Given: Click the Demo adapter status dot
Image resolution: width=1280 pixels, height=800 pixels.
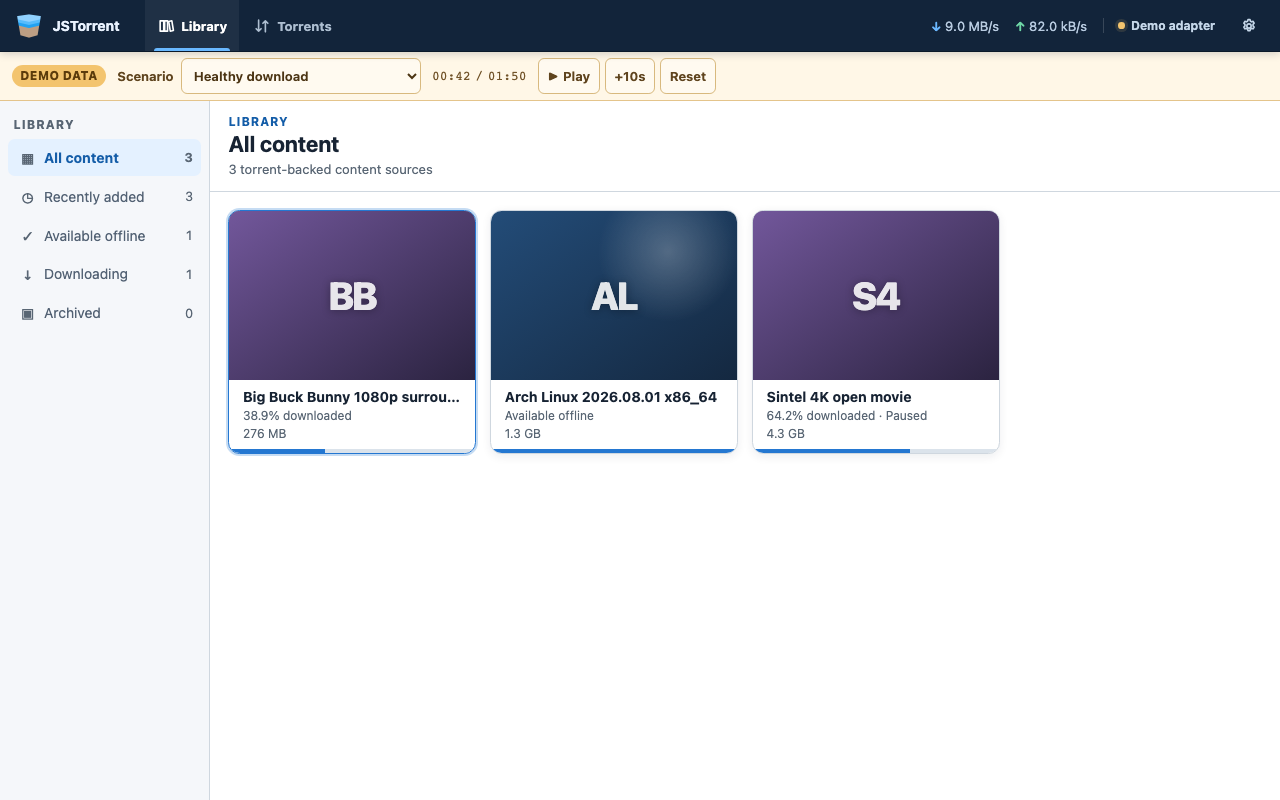Looking at the screenshot, I should [x=1121, y=26].
